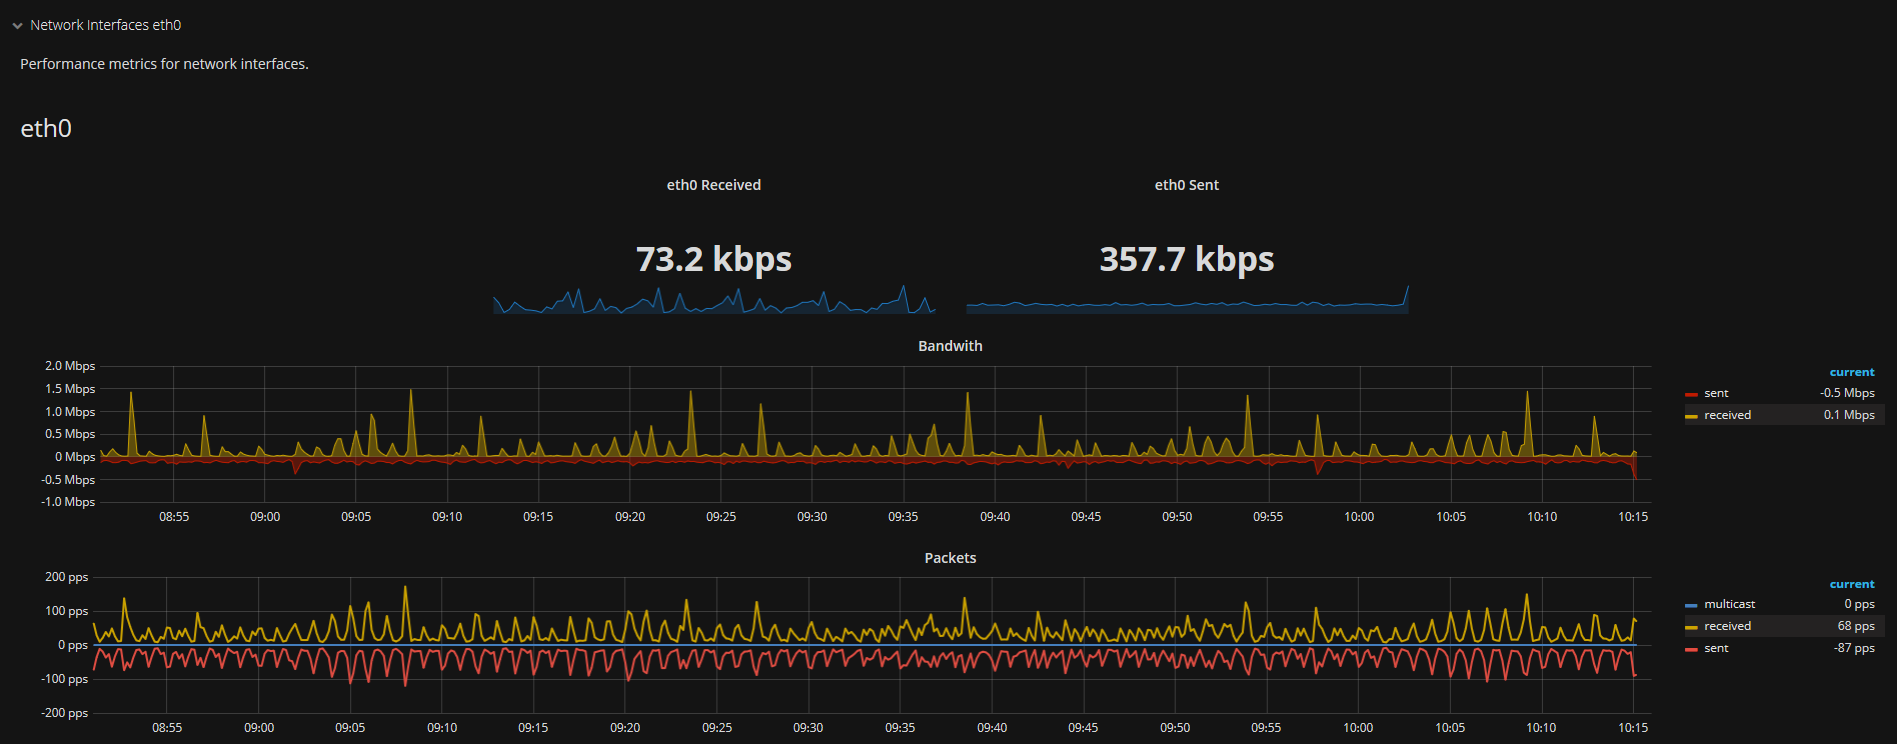Click the 10:10 time label on Packets chart
Image resolution: width=1897 pixels, height=744 pixels.
(x=1541, y=728)
